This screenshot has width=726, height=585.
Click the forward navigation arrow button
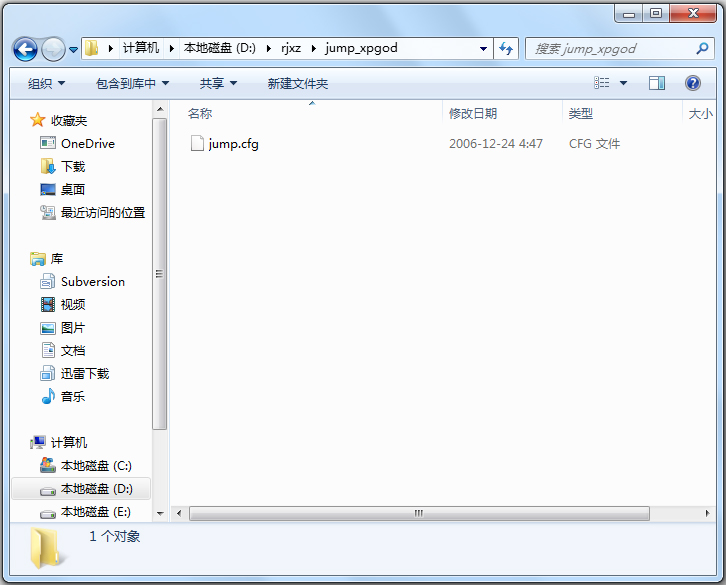point(53,49)
